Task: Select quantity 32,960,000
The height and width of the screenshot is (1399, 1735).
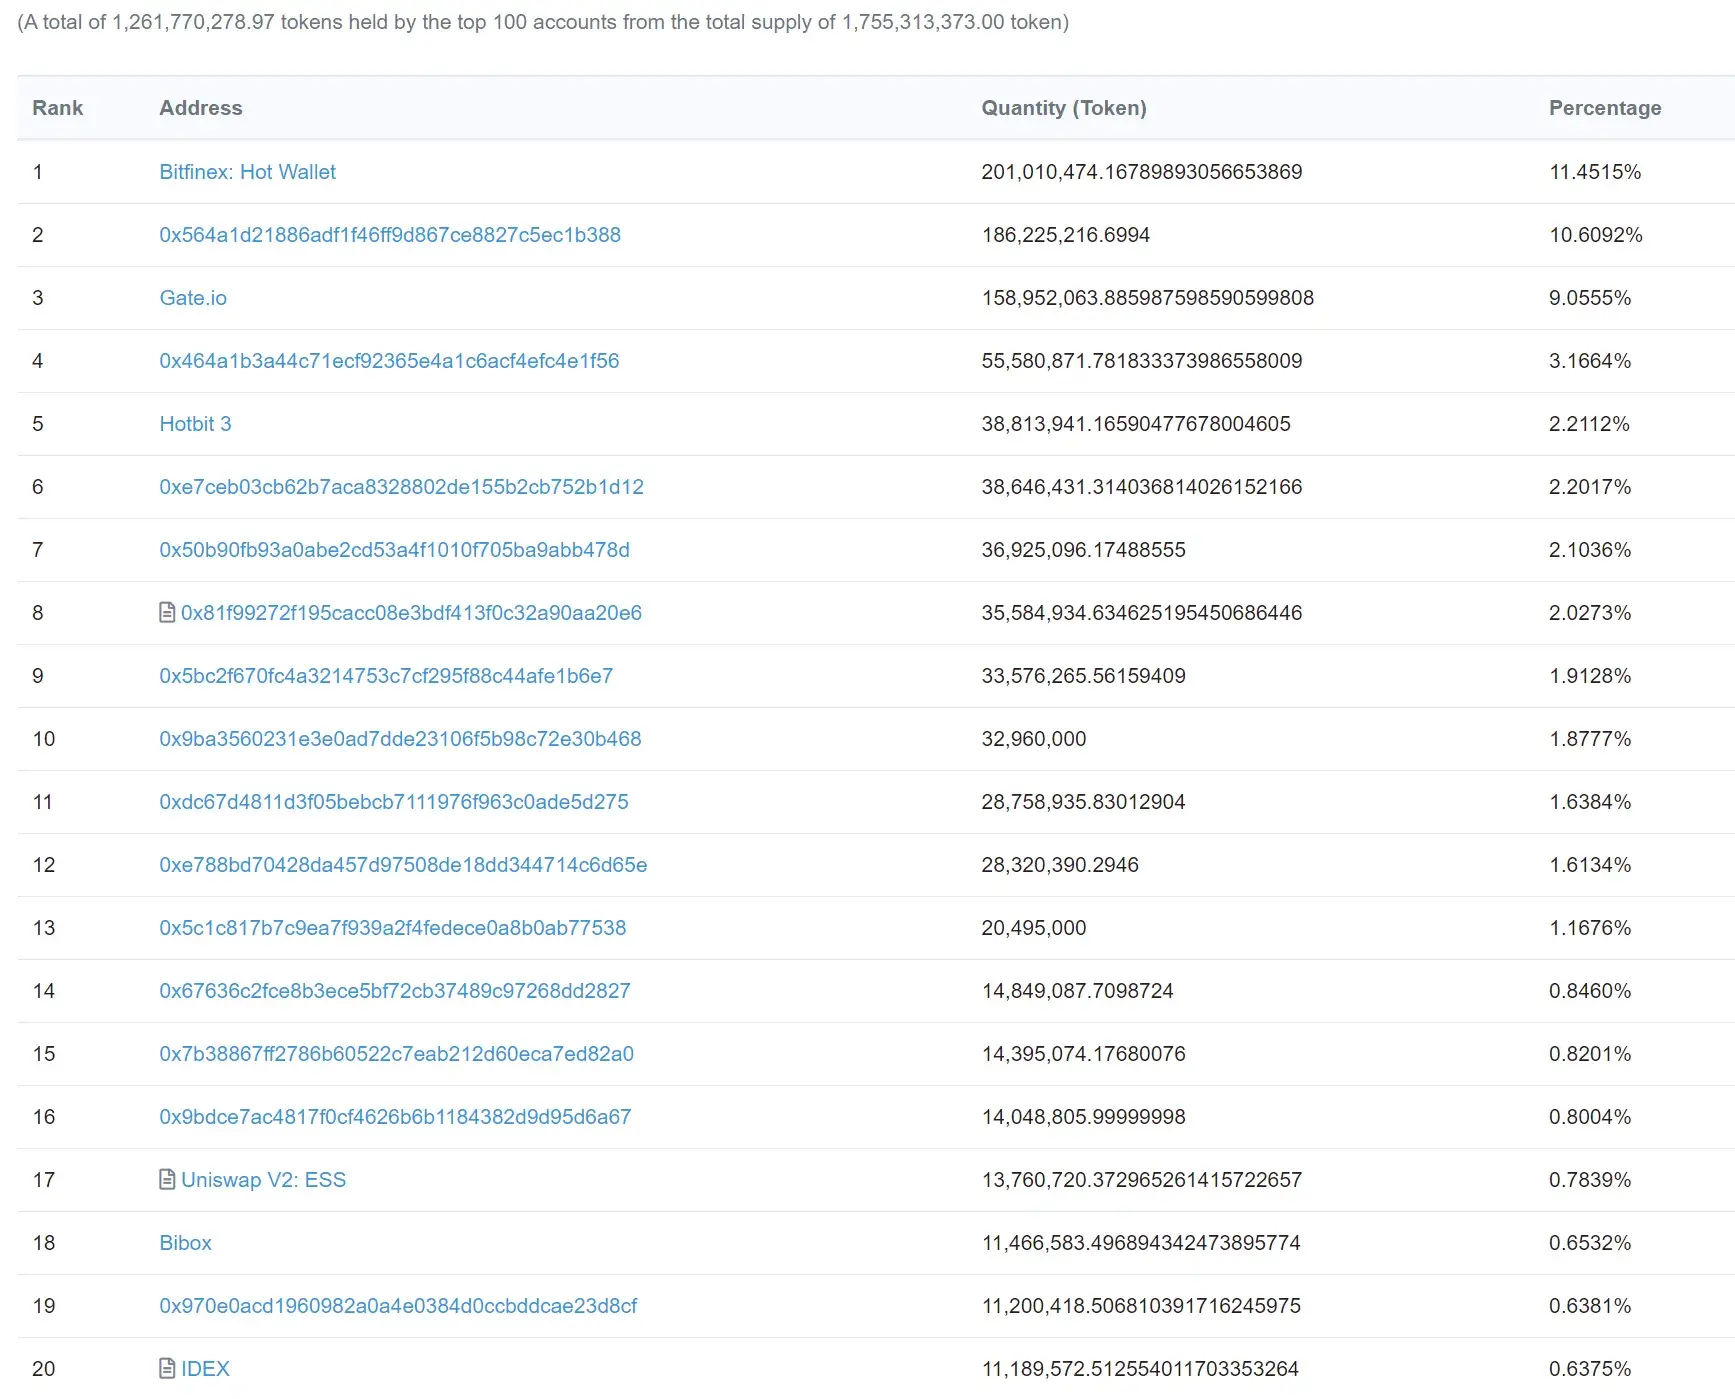Action: point(1034,739)
